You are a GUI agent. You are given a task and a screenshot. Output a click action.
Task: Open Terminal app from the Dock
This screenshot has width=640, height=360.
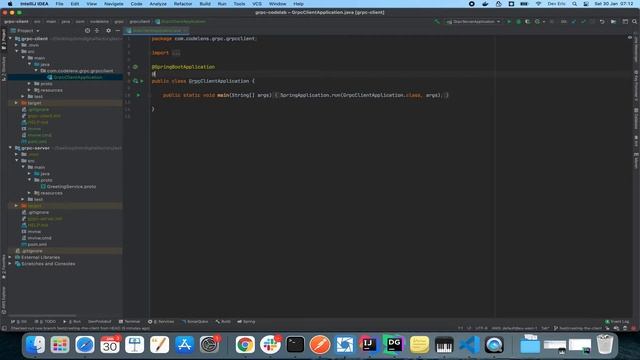tap(295, 345)
